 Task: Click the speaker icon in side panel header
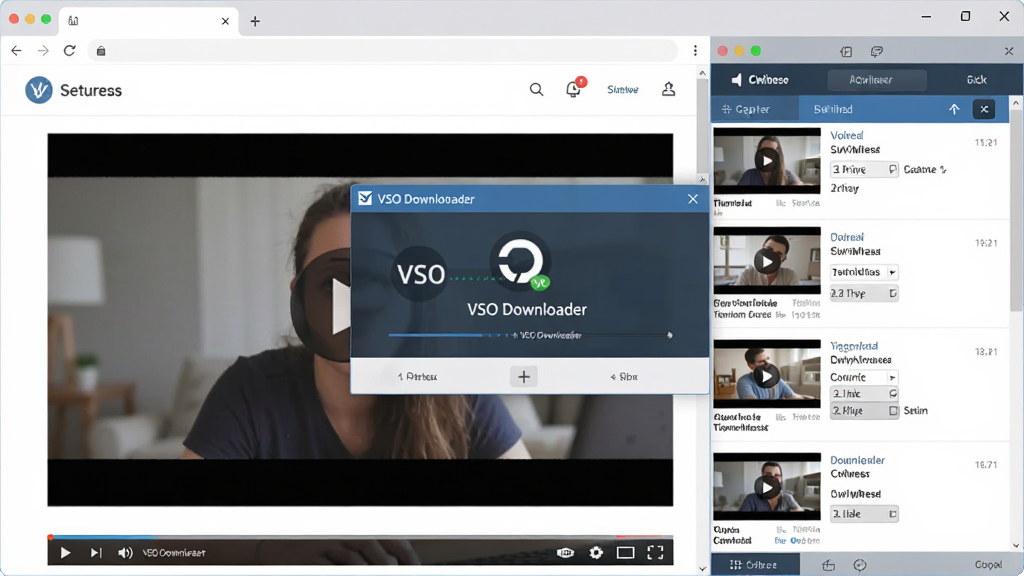tap(736, 80)
